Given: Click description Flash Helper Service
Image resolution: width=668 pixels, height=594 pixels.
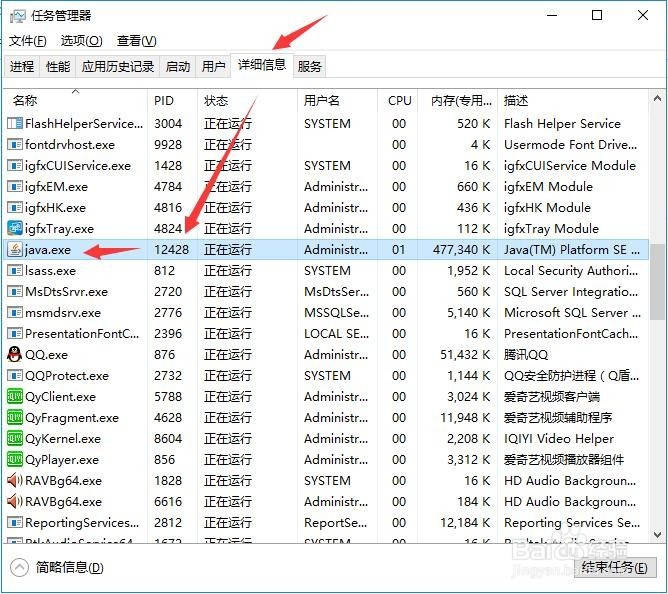Looking at the screenshot, I should click(562, 124).
